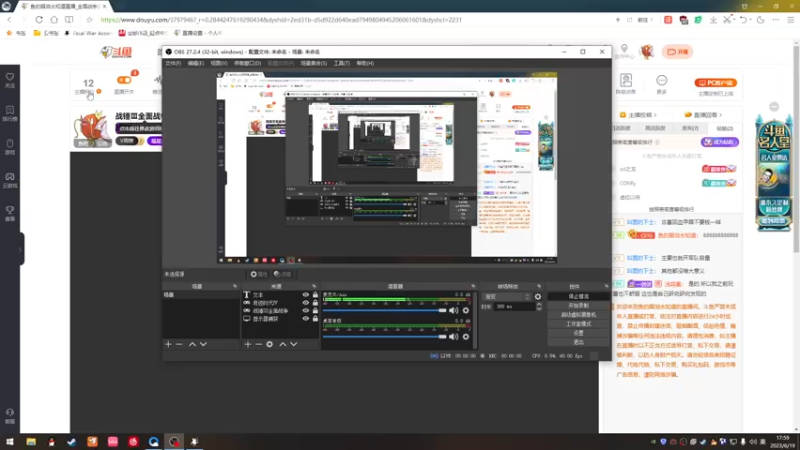800x450 pixels.
Task: Click the 设置 settings button in OBS Controls
Action: [x=578, y=333]
